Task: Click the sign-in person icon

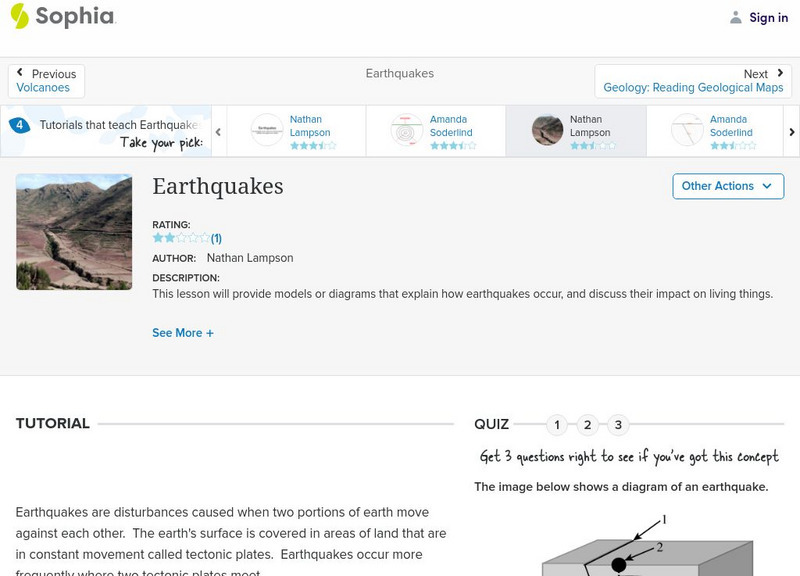Action: [734, 17]
